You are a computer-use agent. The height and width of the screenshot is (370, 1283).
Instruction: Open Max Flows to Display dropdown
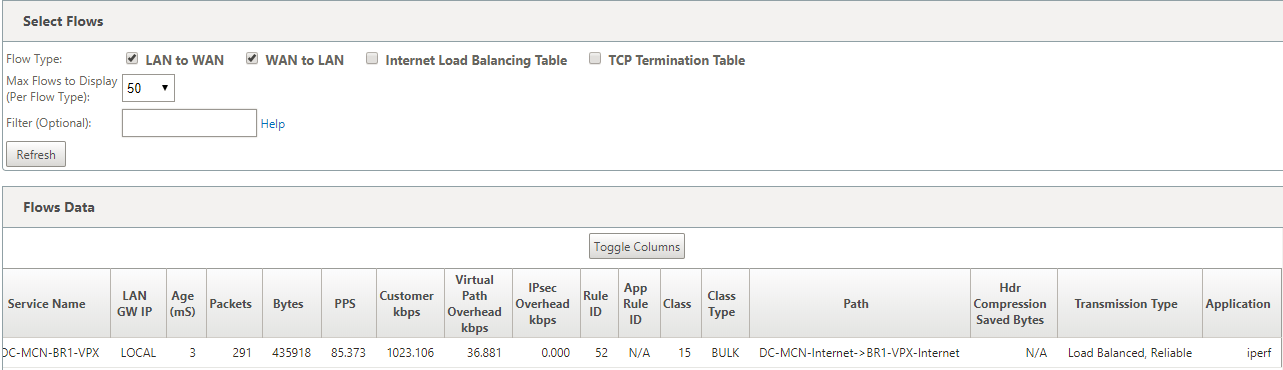[x=148, y=88]
